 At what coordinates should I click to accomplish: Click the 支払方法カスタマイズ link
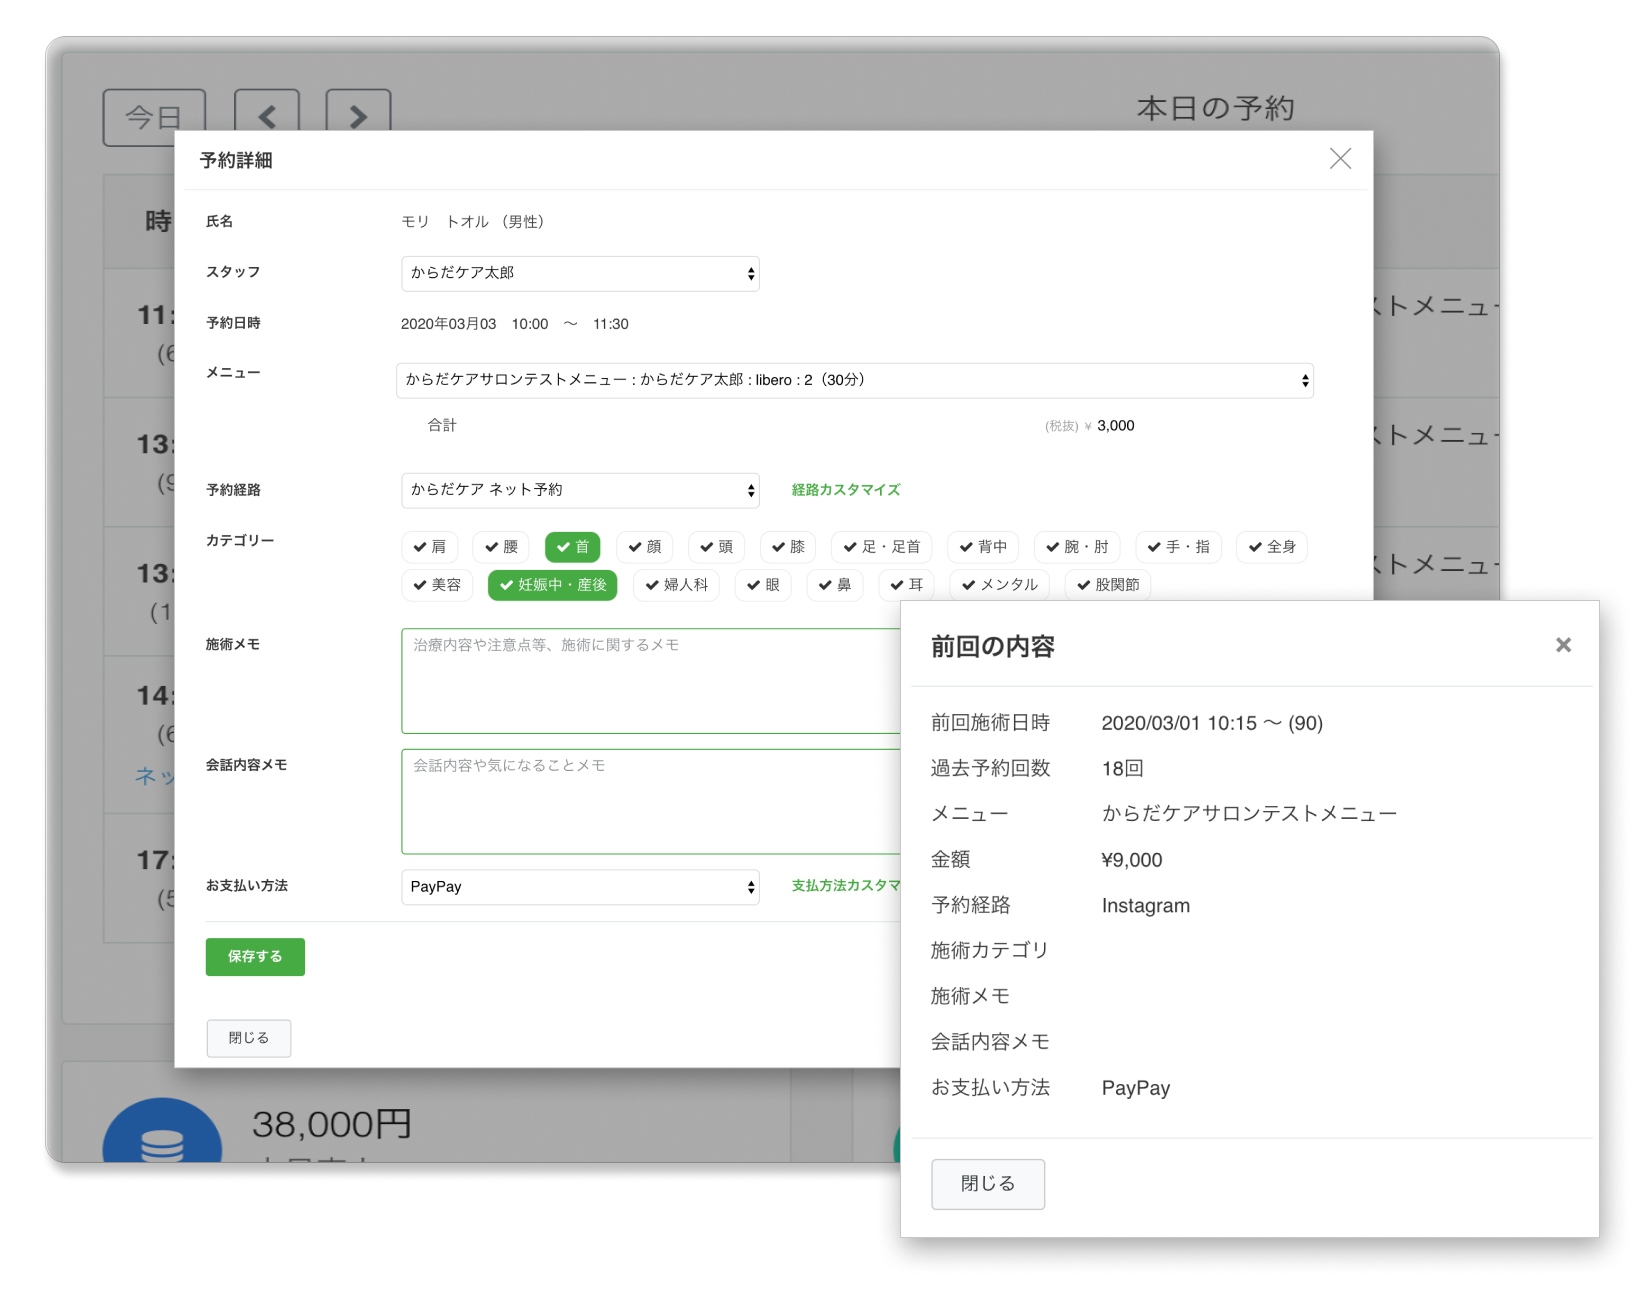coord(847,886)
